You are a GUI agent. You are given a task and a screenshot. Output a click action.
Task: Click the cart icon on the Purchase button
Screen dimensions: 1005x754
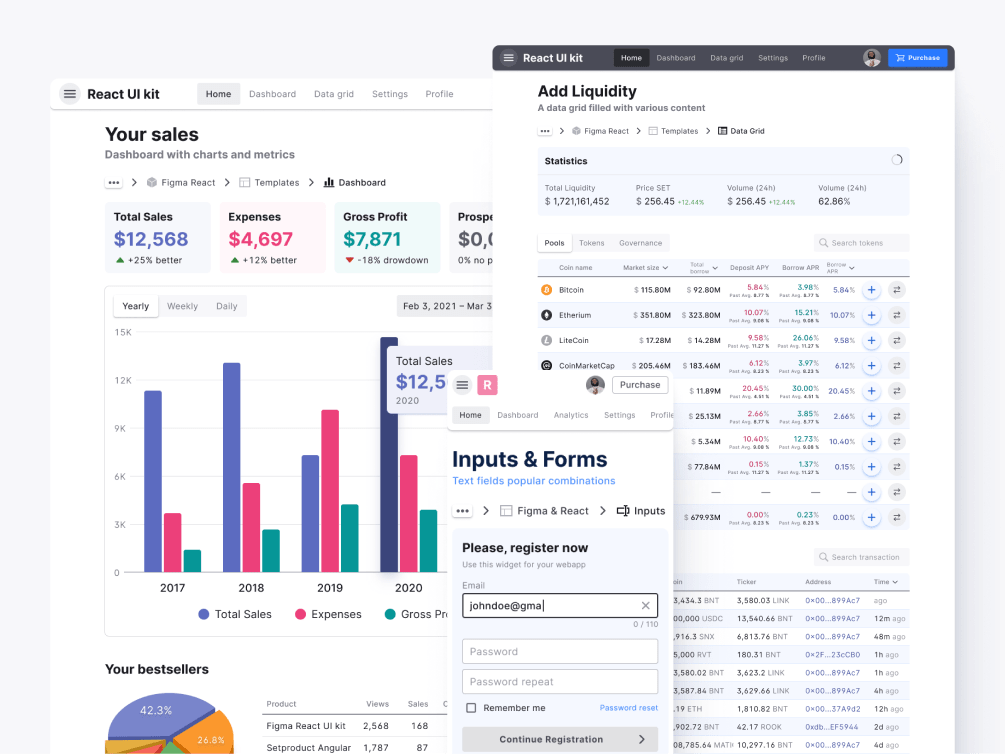pyautogui.click(x=898, y=57)
